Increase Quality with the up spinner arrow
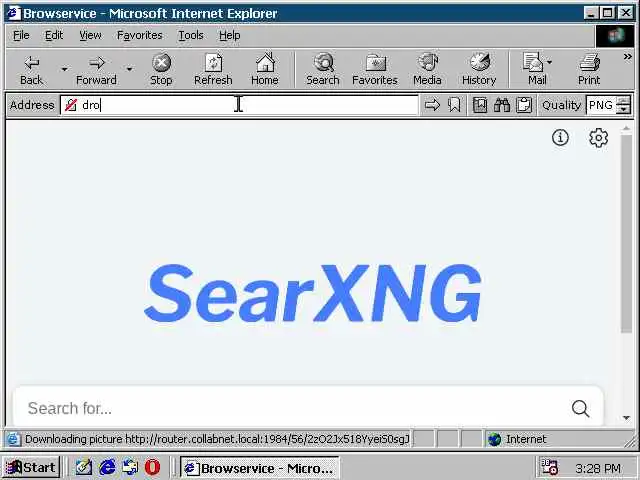This screenshot has height=480, width=640. 623,100
